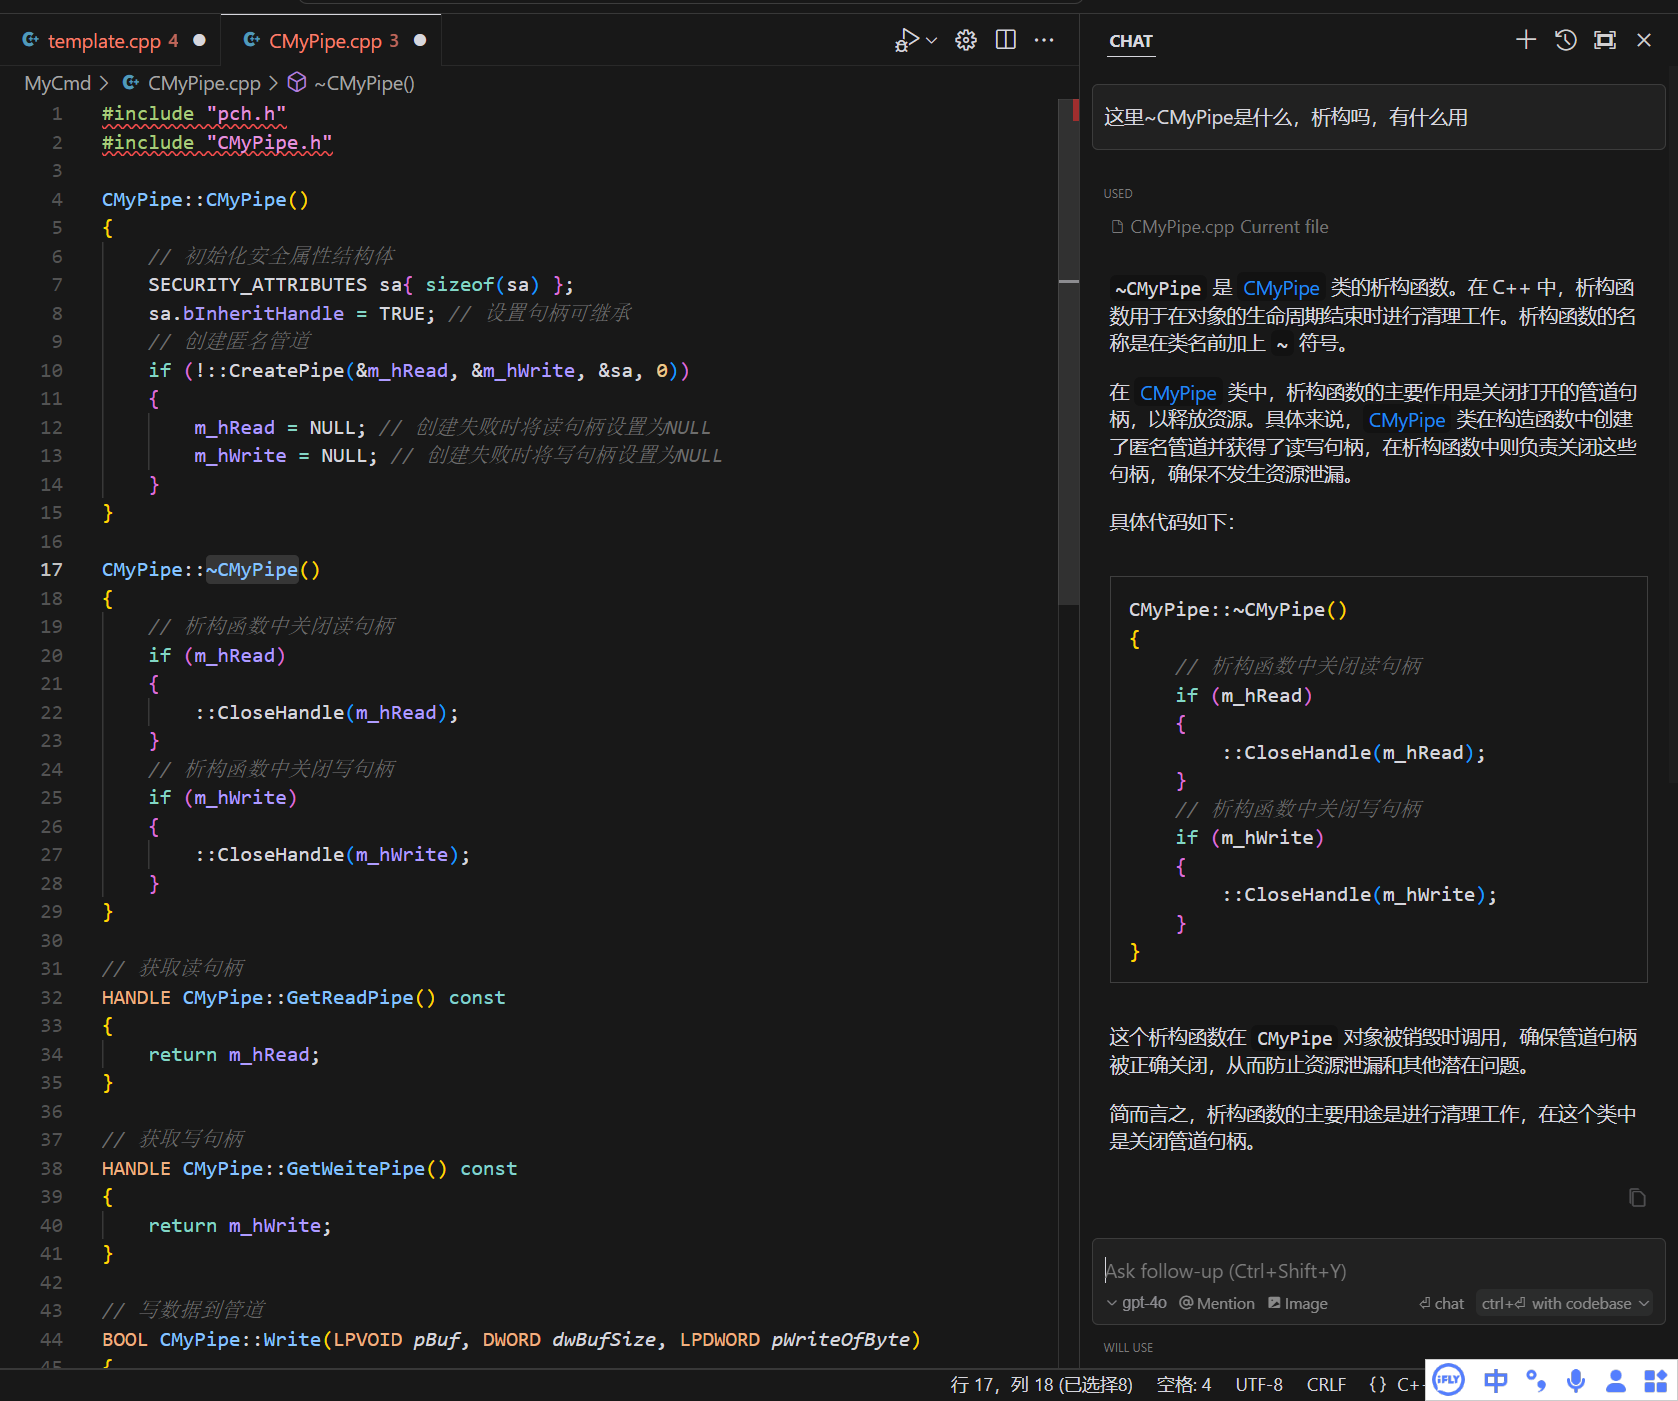The height and width of the screenshot is (1401, 1678).
Task: Click the editor vertical scrollbar thumb
Action: [x=1069, y=352]
